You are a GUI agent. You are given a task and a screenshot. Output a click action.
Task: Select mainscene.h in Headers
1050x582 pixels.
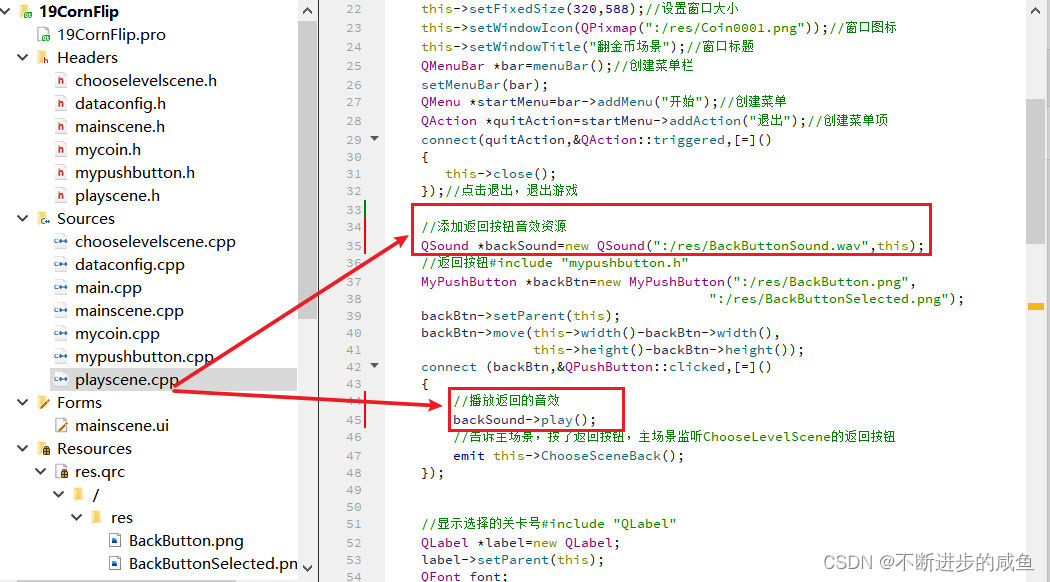tap(120, 127)
